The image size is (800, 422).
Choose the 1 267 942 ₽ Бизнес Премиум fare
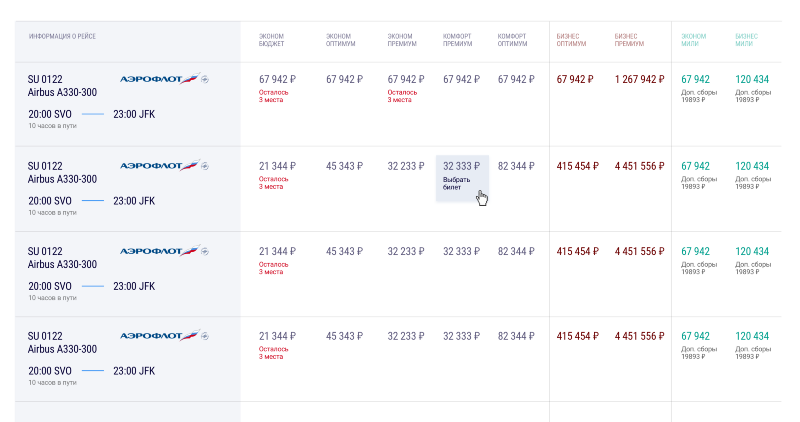click(x=639, y=79)
